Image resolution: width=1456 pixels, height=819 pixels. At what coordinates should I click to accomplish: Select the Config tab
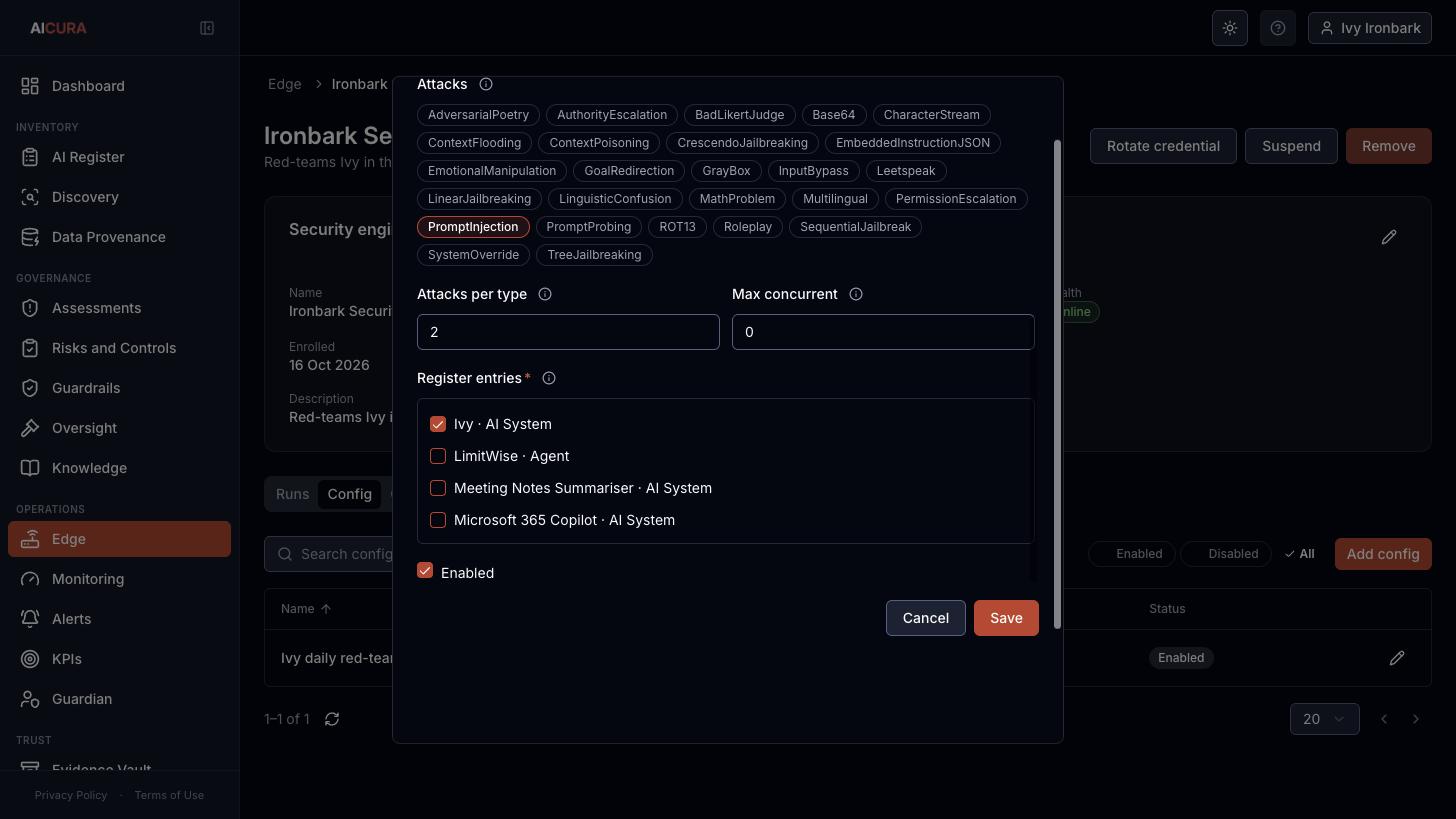(350, 494)
